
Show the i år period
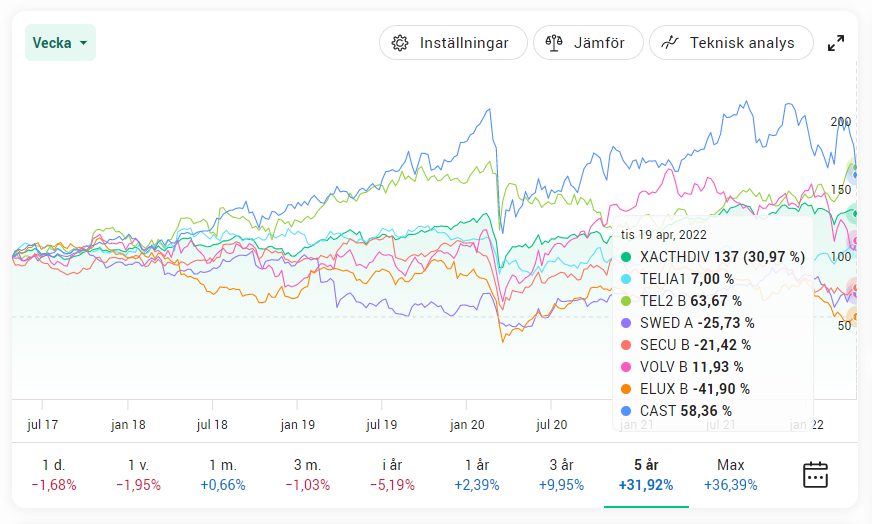(x=392, y=475)
